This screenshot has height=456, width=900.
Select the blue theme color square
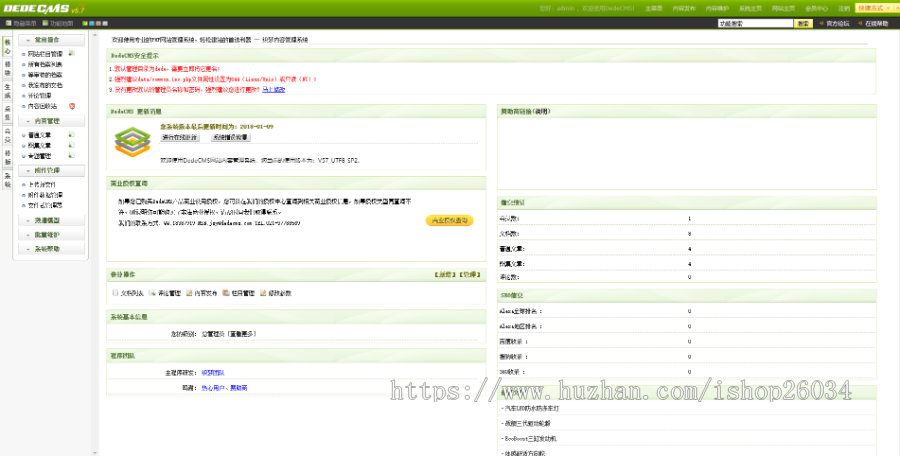click(x=92, y=24)
